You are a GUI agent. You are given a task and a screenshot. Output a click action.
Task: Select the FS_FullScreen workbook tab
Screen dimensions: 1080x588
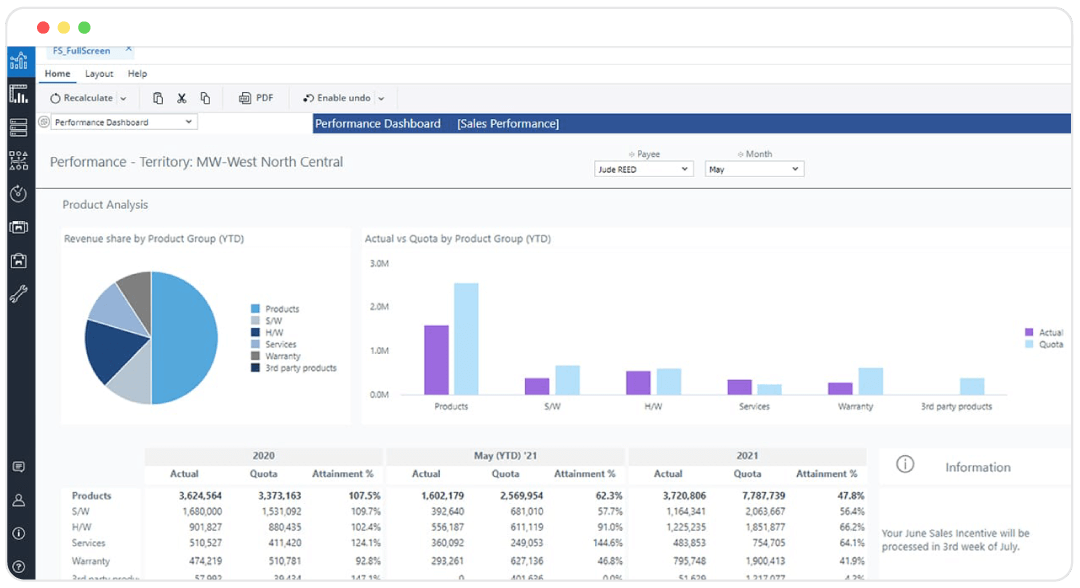(x=80, y=50)
